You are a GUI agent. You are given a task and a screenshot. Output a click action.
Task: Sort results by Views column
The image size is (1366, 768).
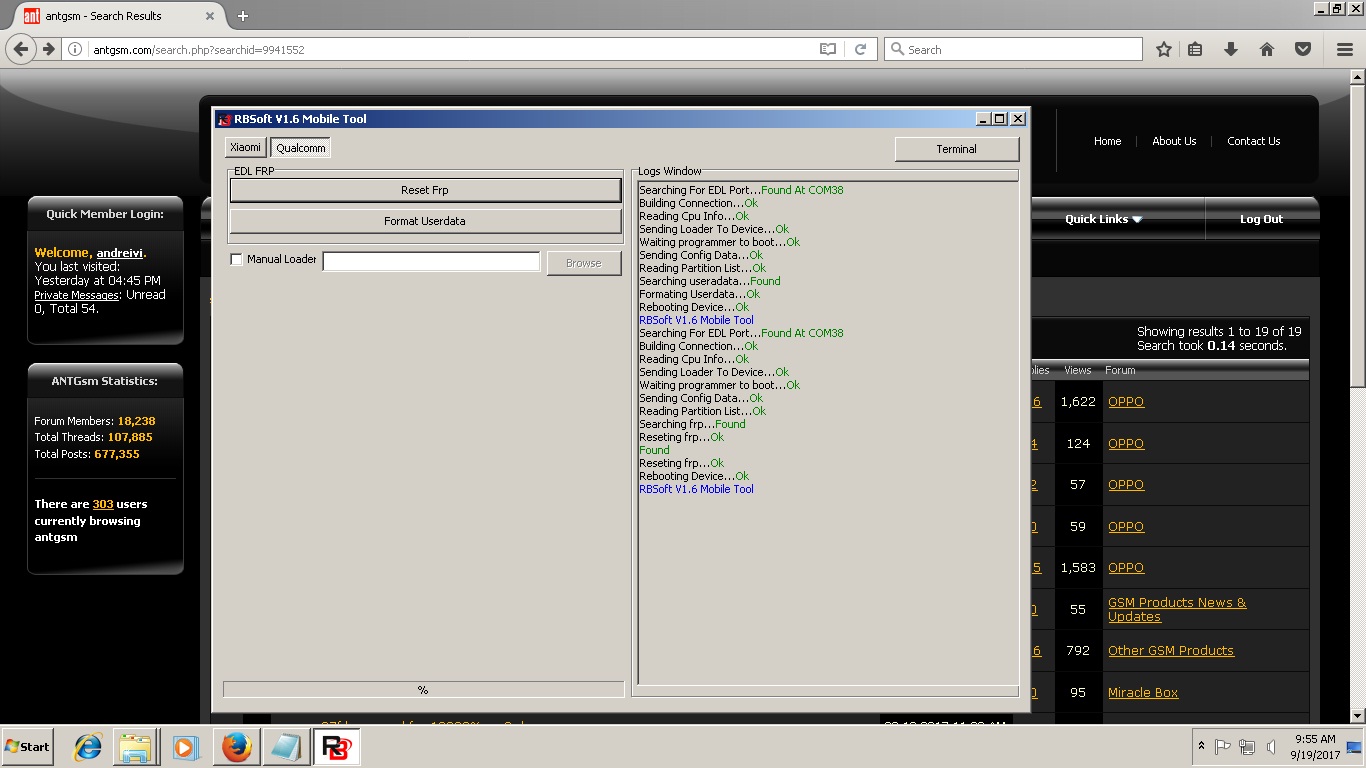pyautogui.click(x=1077, y=370)
